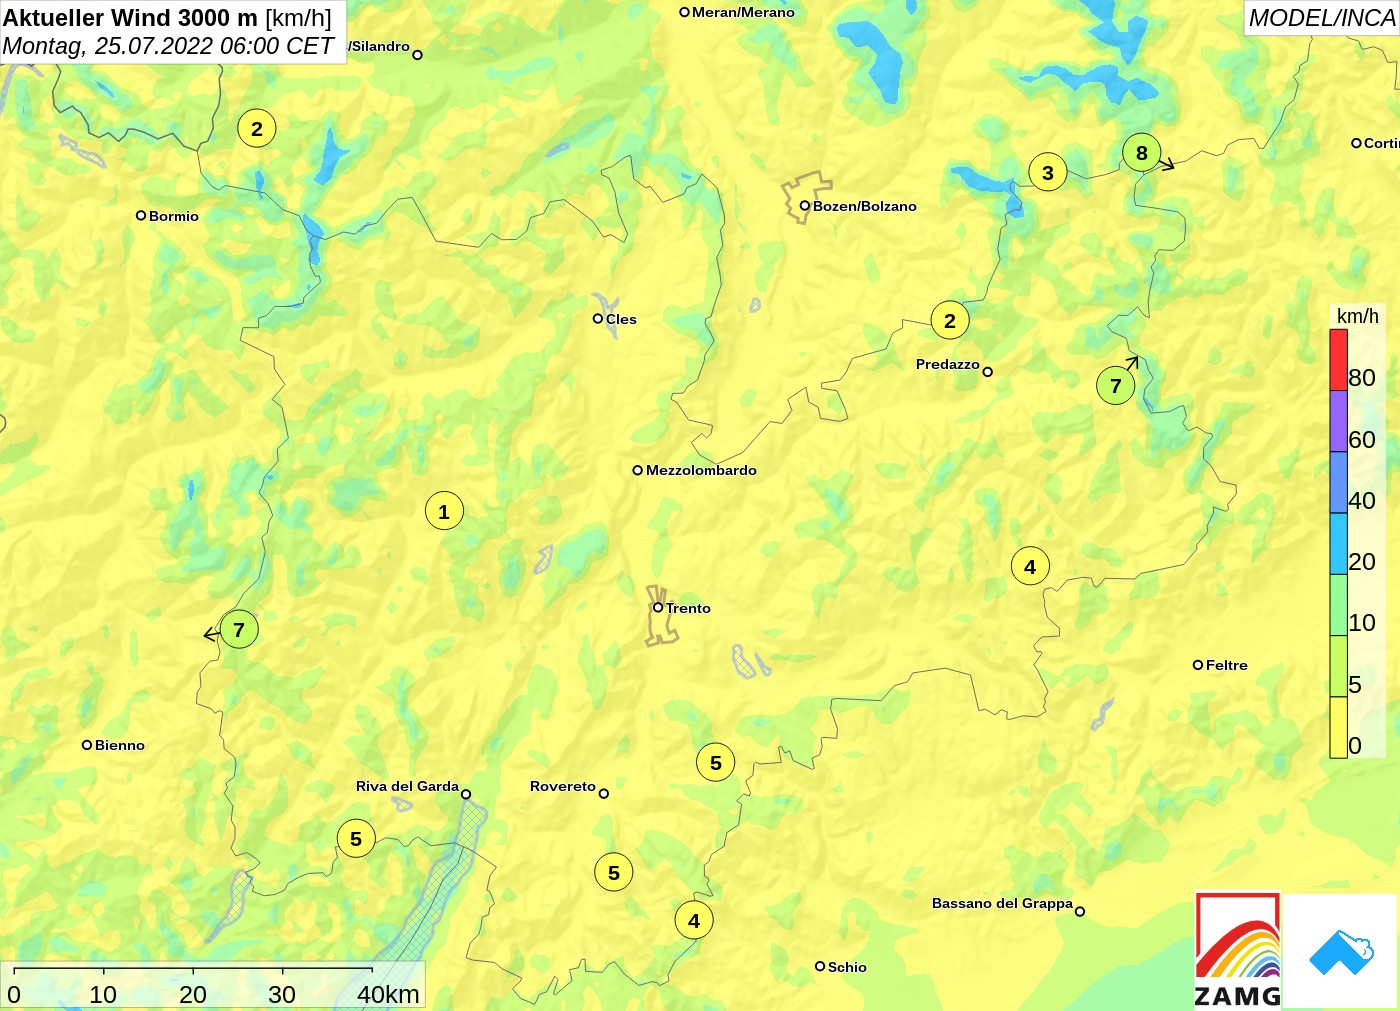1400x1011 pixels.
Task: Click the 40km scale bar label
Action: pyautogui.click(x=388, y=994)
